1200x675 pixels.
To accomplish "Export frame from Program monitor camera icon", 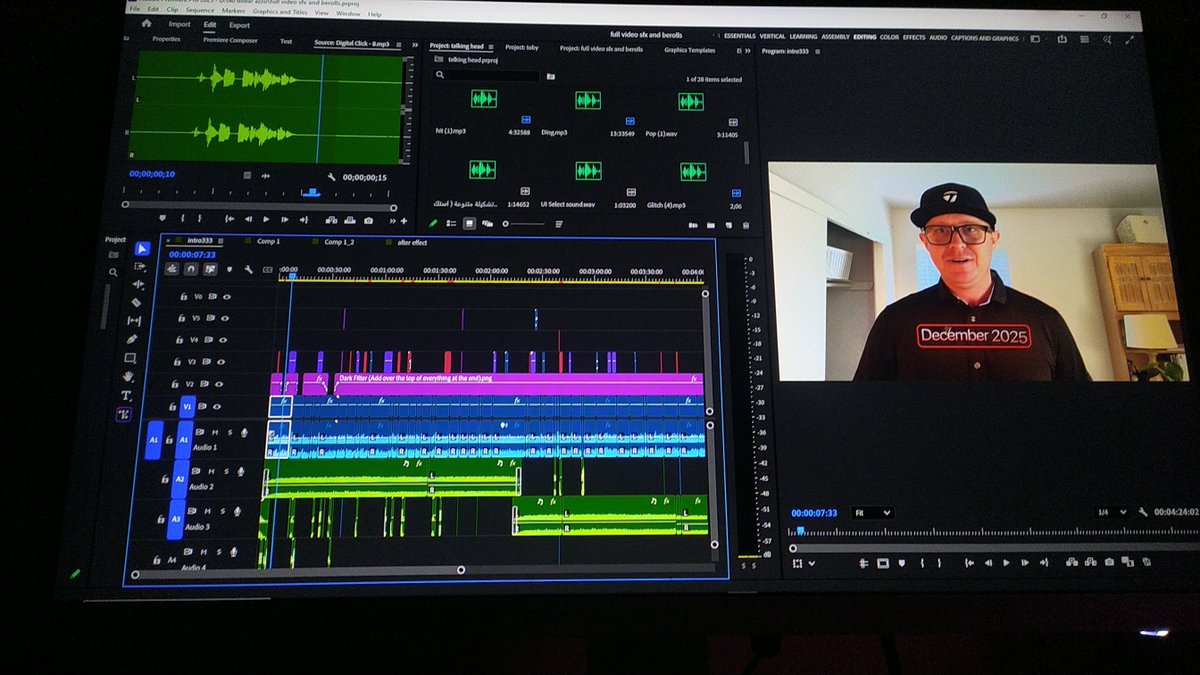I will (x=1110, y=563).
